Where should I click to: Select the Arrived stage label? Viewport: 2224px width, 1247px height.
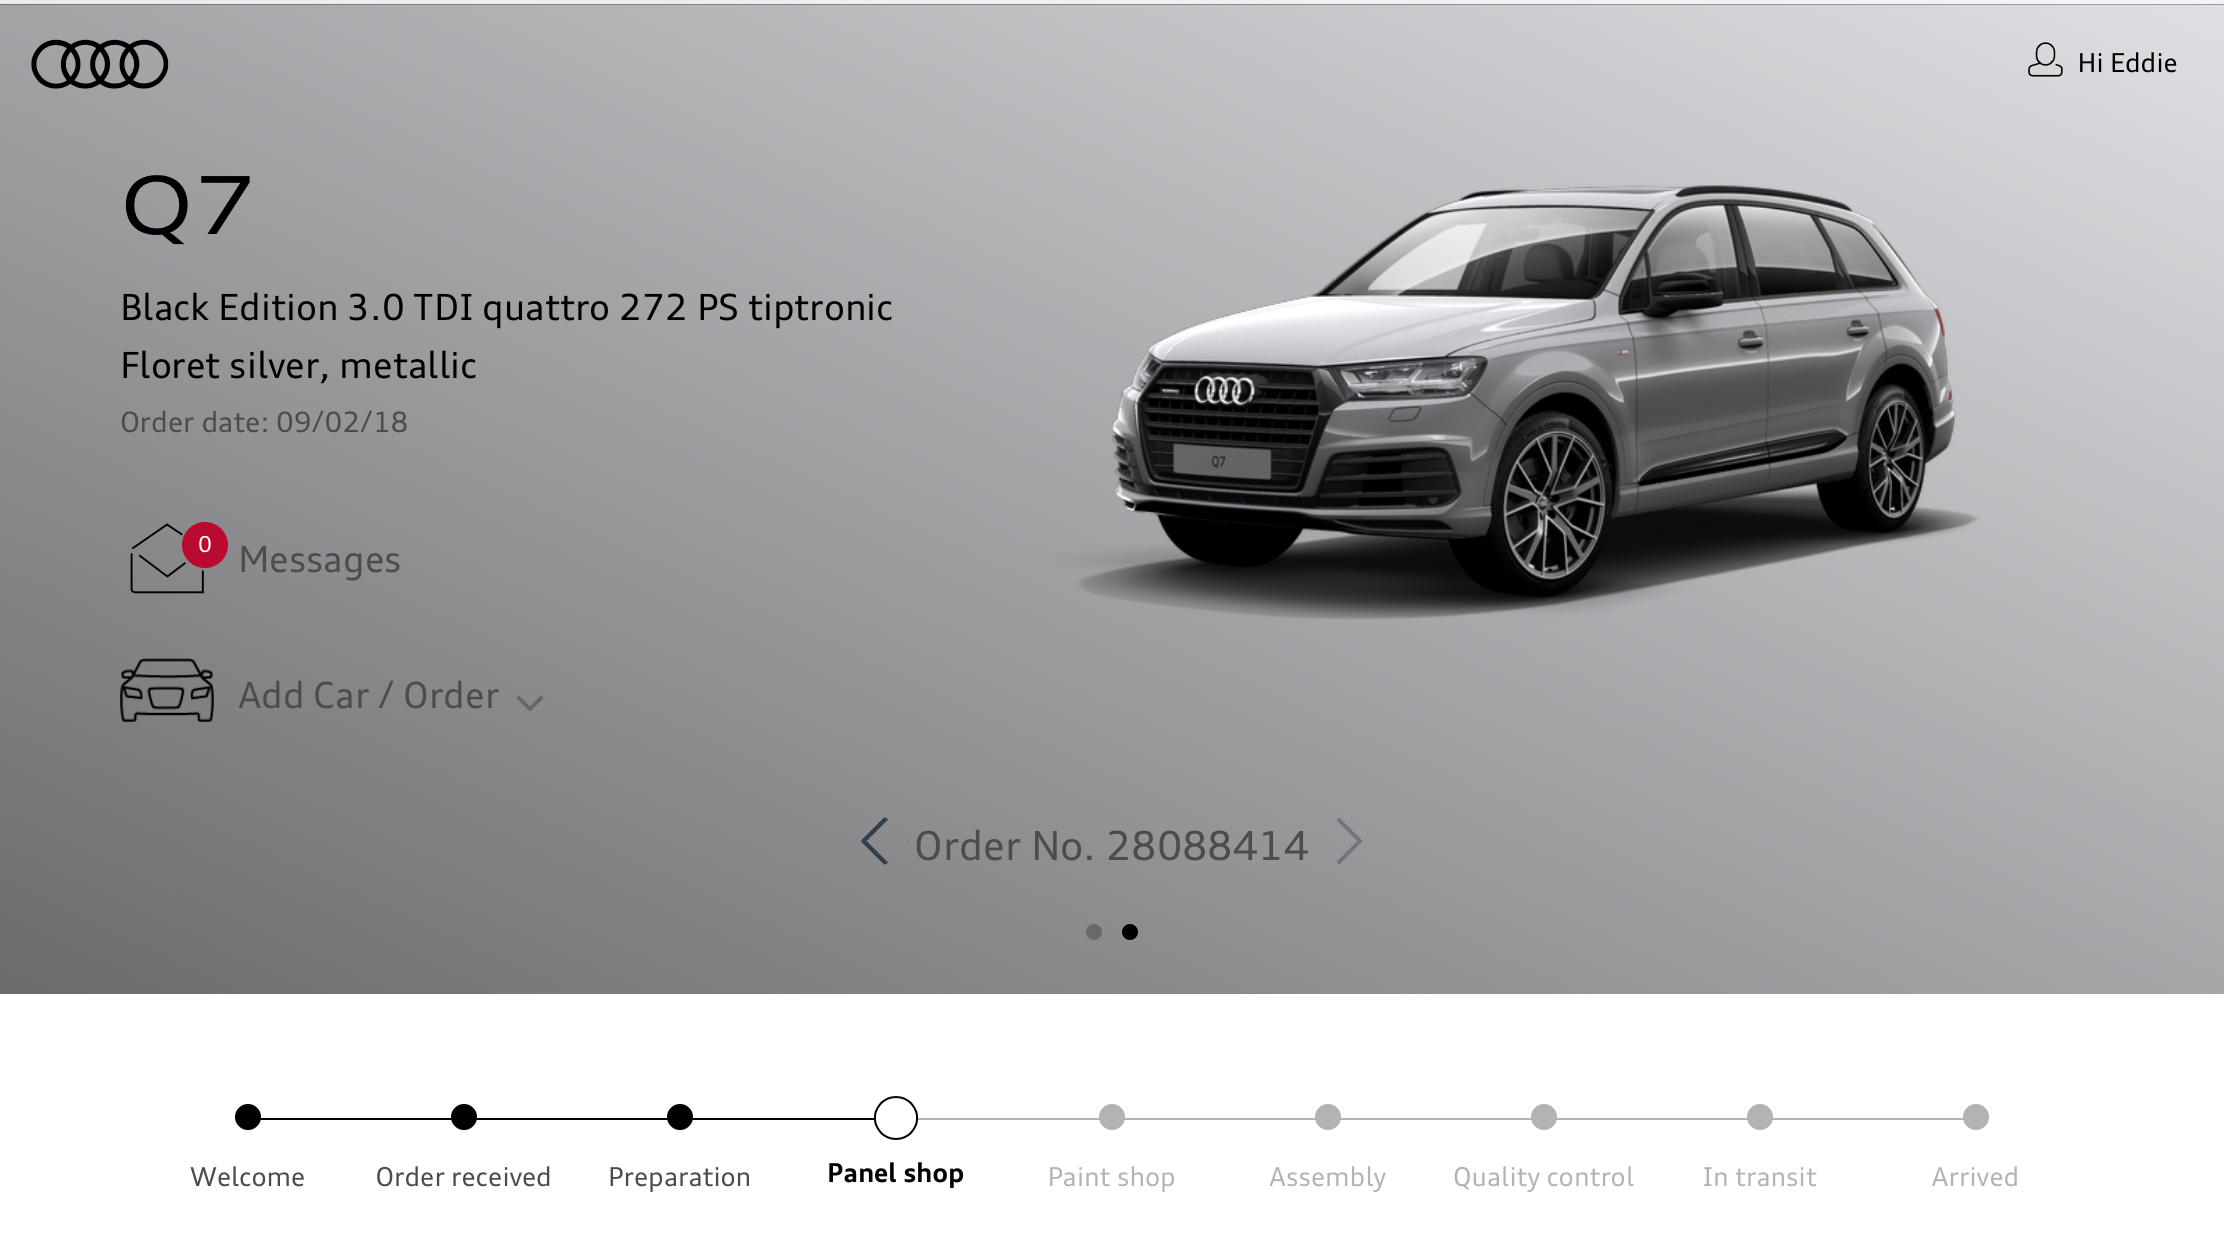pyautogui.click(x=1976, y=1177)
